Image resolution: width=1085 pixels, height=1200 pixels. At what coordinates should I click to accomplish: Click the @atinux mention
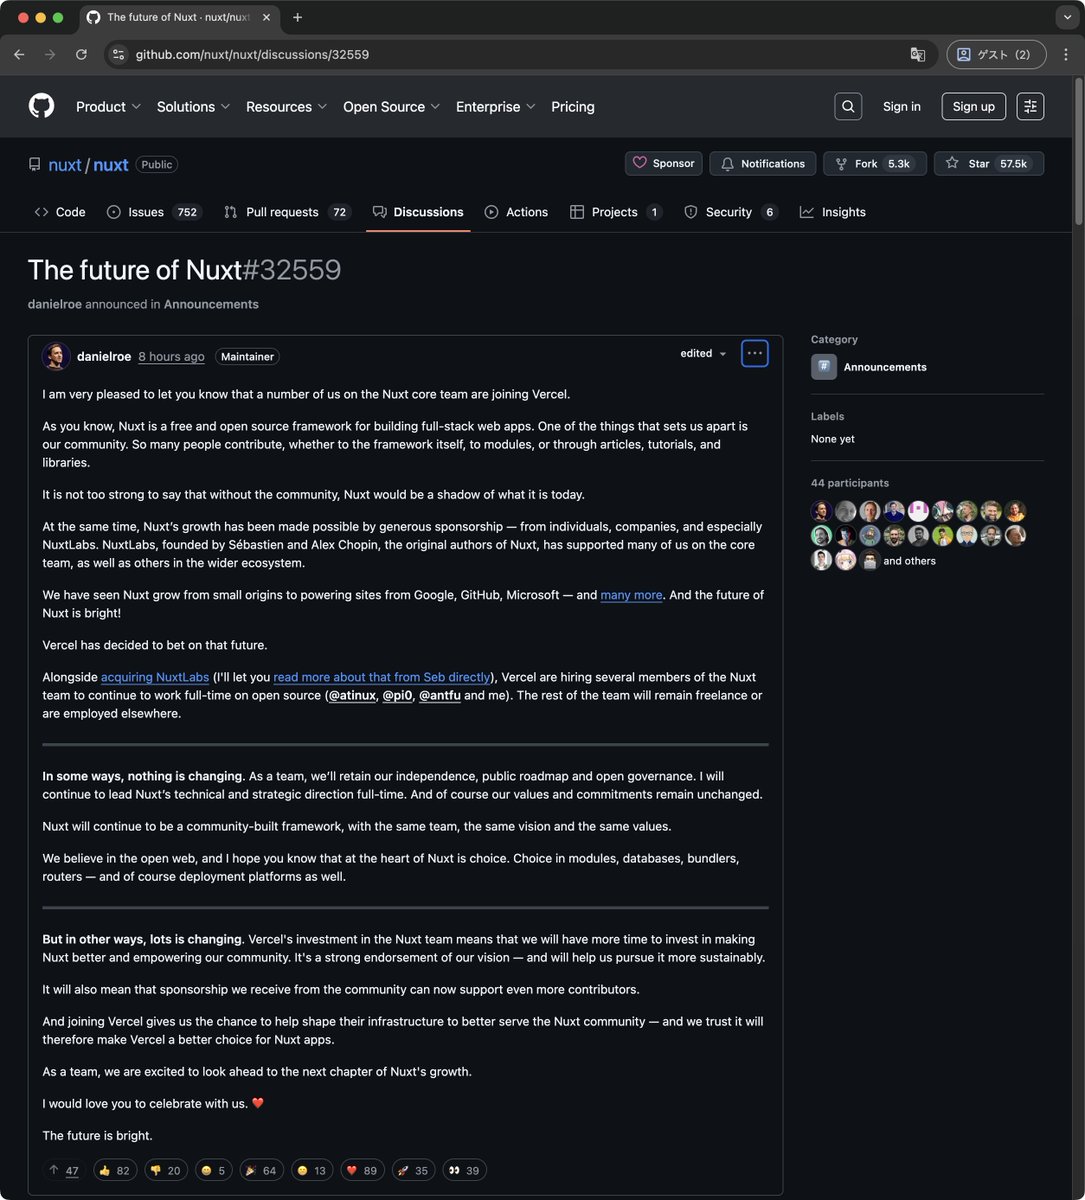(x=352, y=695)
